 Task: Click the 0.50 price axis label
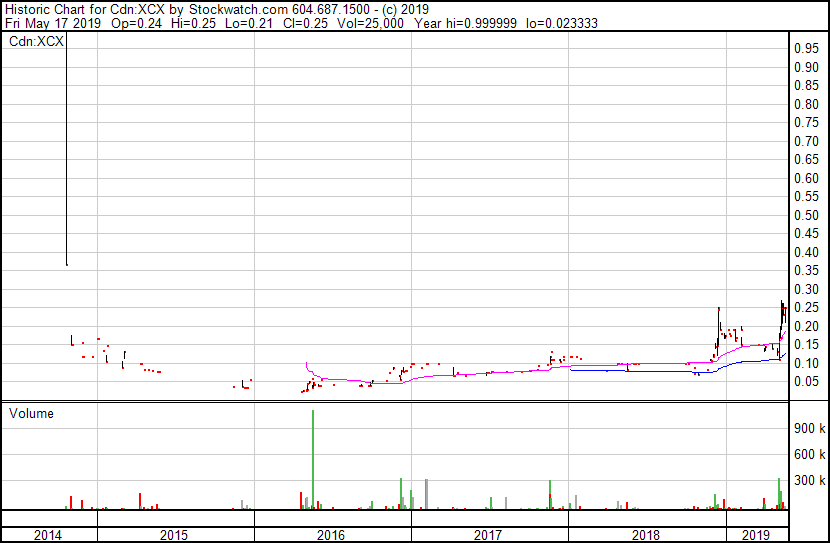(x=806, y=215)
